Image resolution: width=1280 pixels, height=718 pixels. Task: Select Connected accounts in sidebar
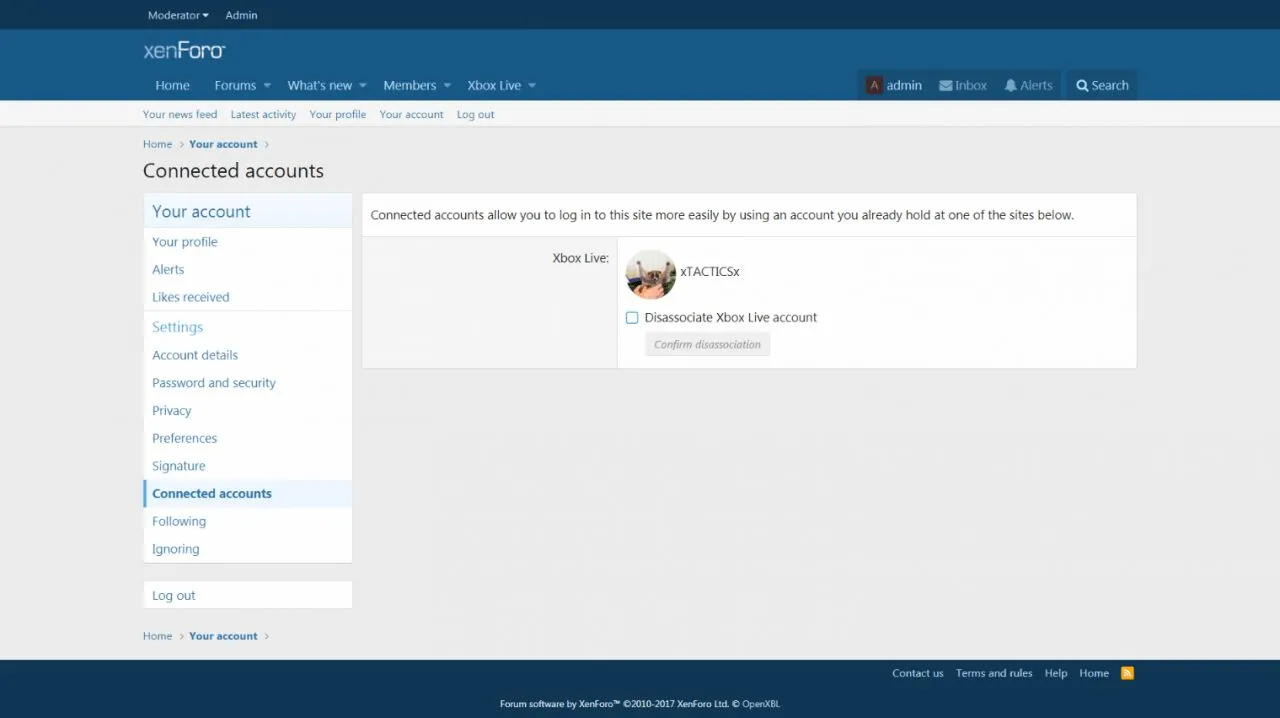(x=247, y=494)
